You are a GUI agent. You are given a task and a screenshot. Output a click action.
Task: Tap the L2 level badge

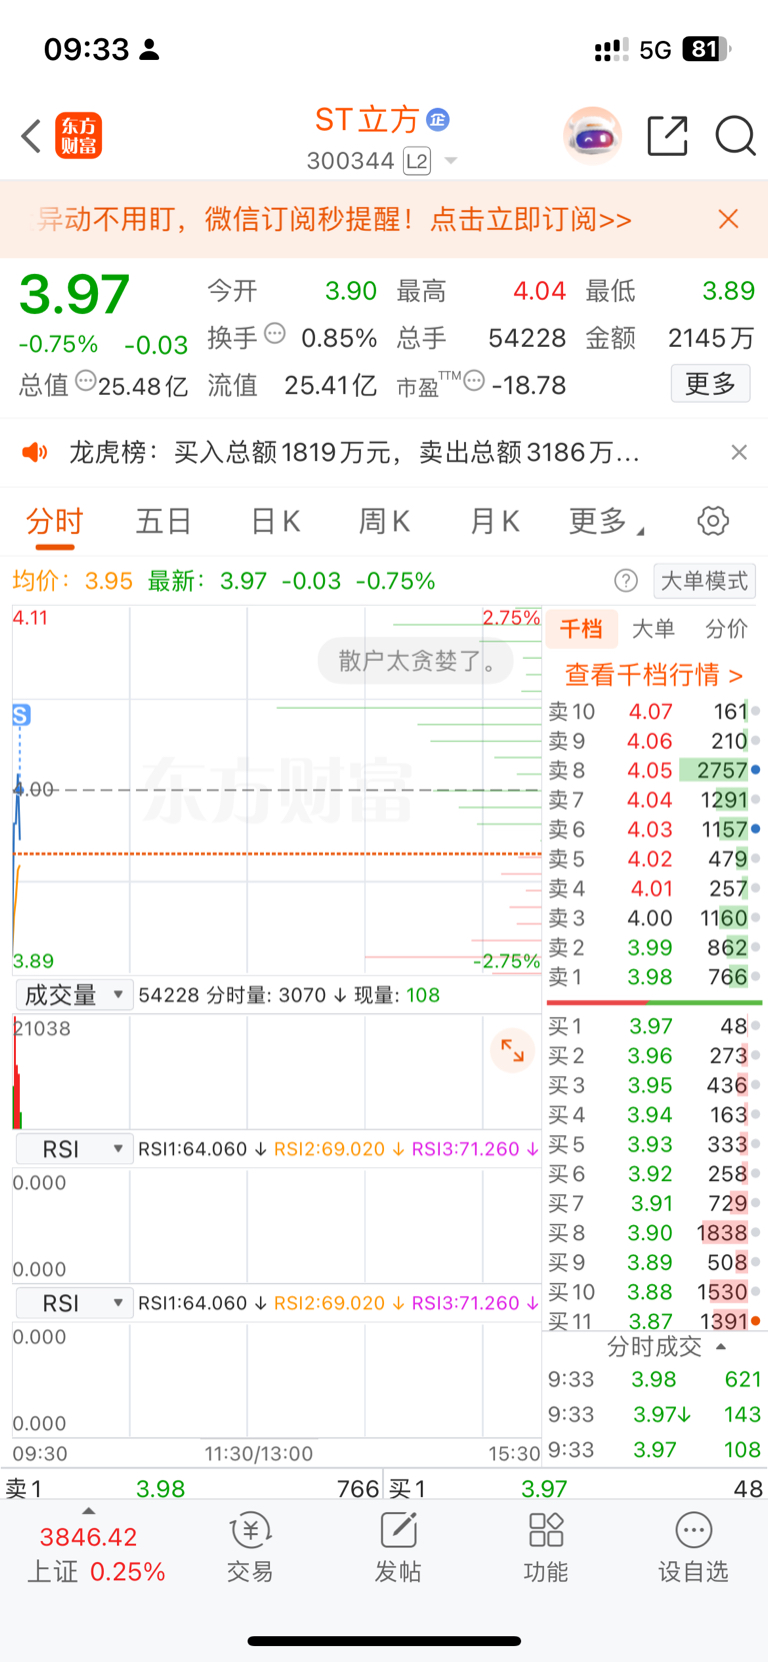click(417, 161)
